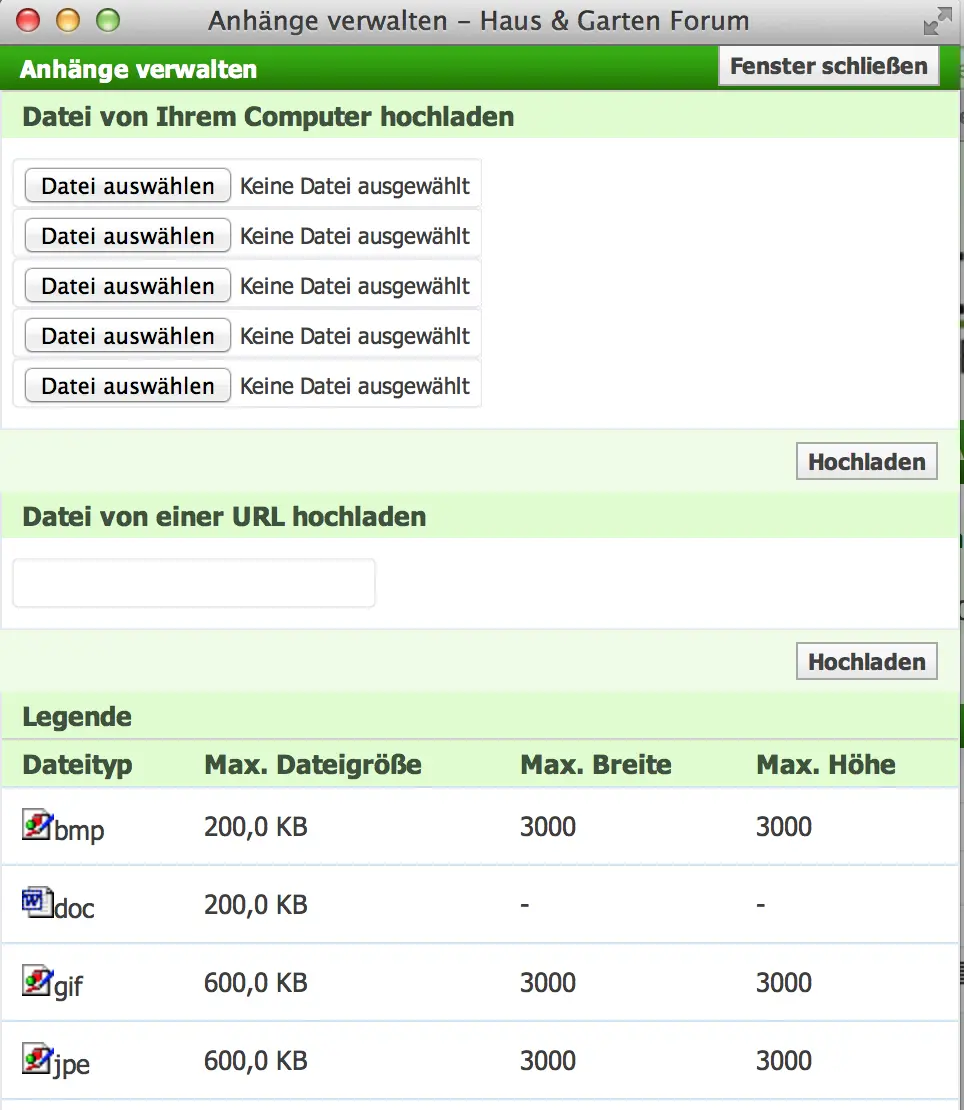Click the bmp file type icon
Screen dimensions: 964x1110
pyautogui.click(x=37, y=825)
